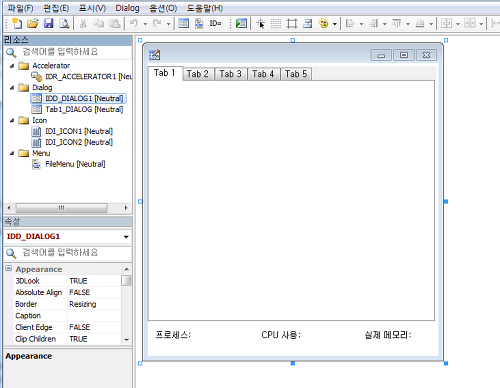This screenshot has height=388, width=500.
Task: Select IDR_ACCELERATOR1 resource in tree
Action: pyautogui.click(x=82, y=77)
